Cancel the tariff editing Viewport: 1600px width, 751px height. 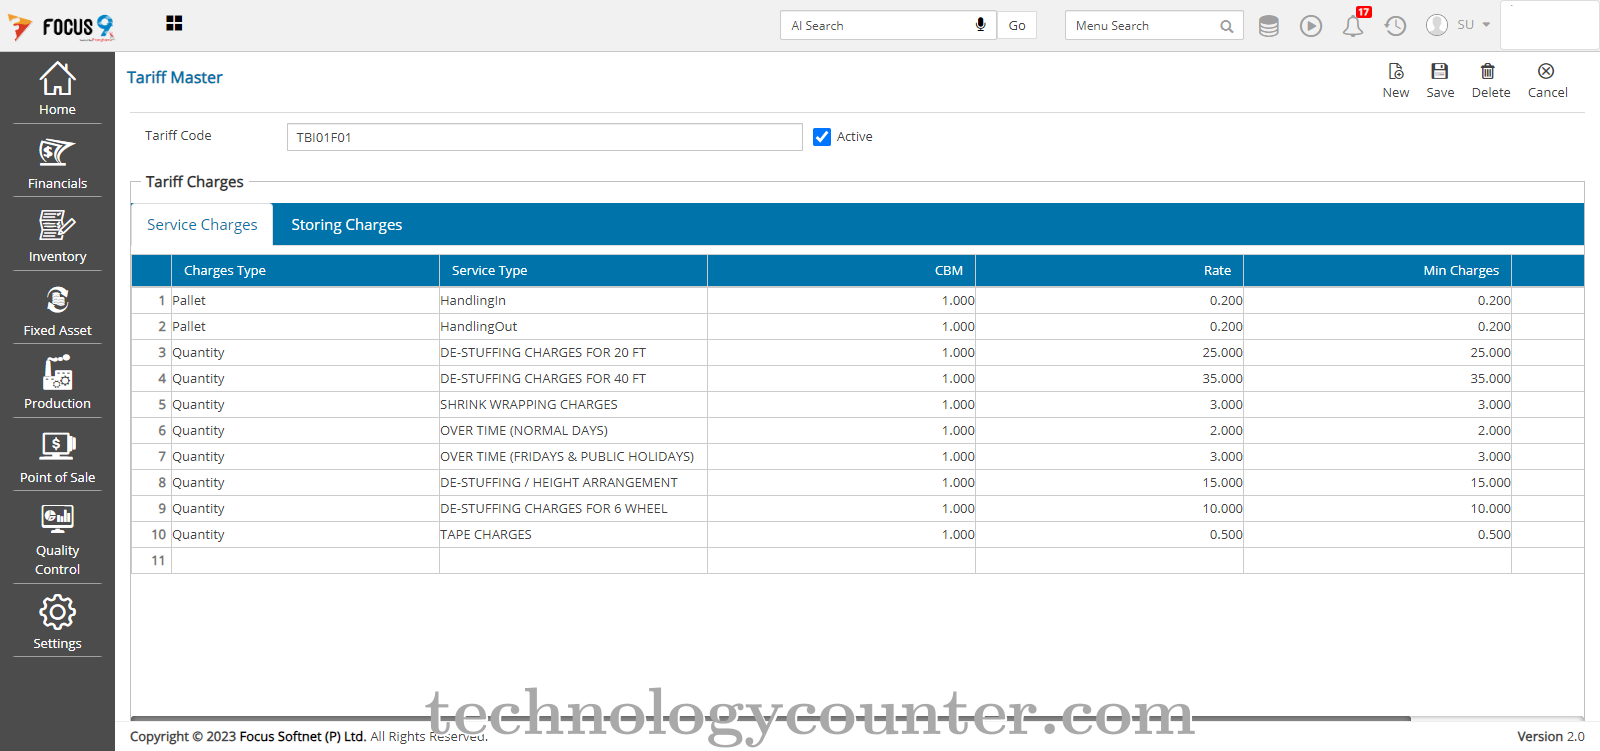(x=1547, y=81)
